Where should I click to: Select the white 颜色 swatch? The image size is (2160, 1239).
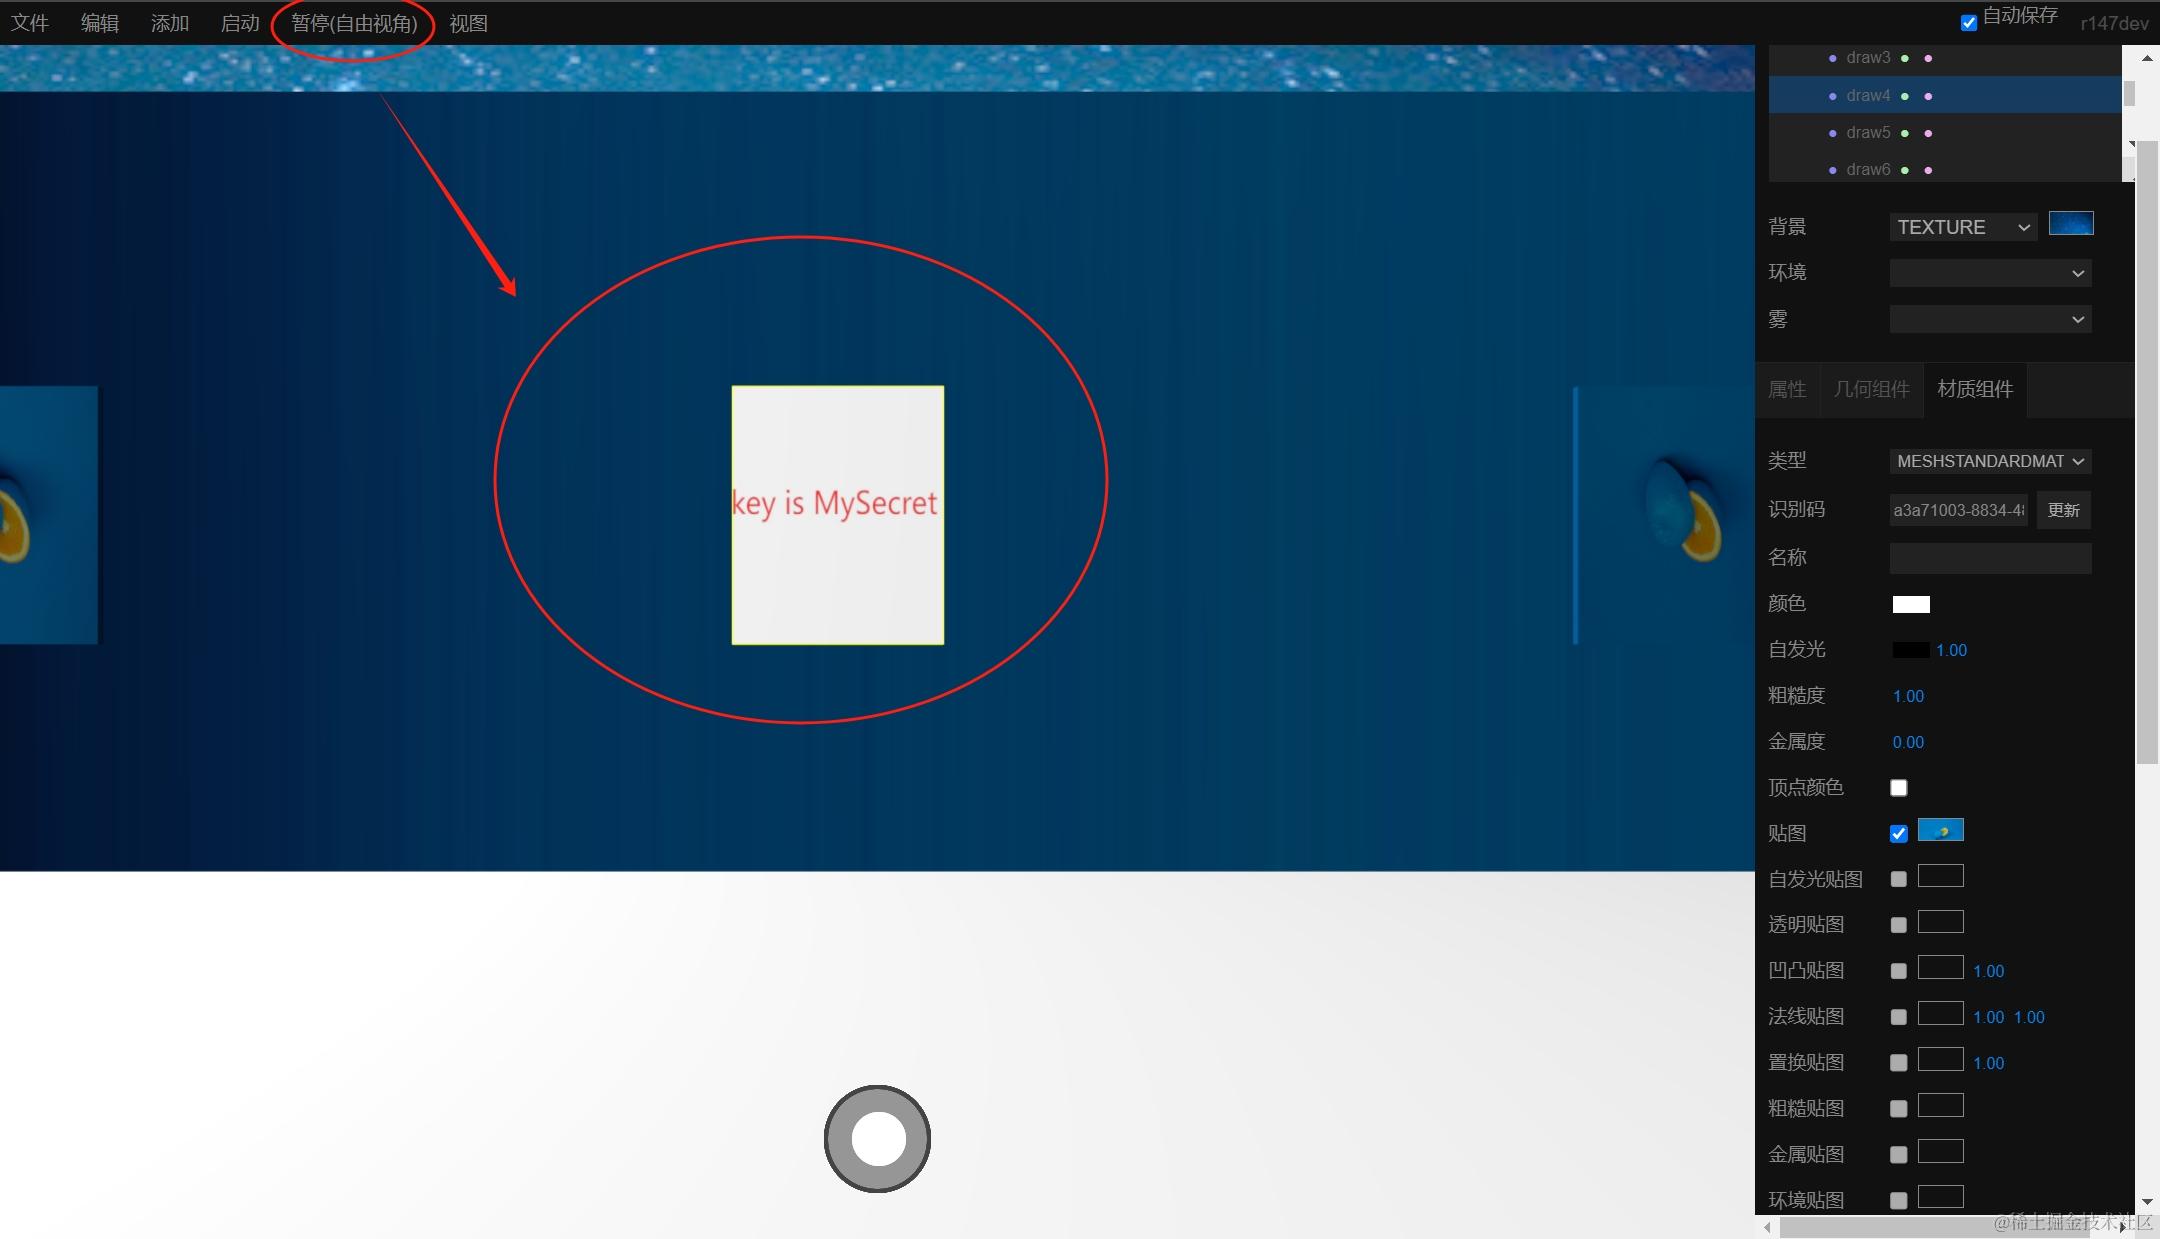pyautogui.click(x=1911, y=602)
